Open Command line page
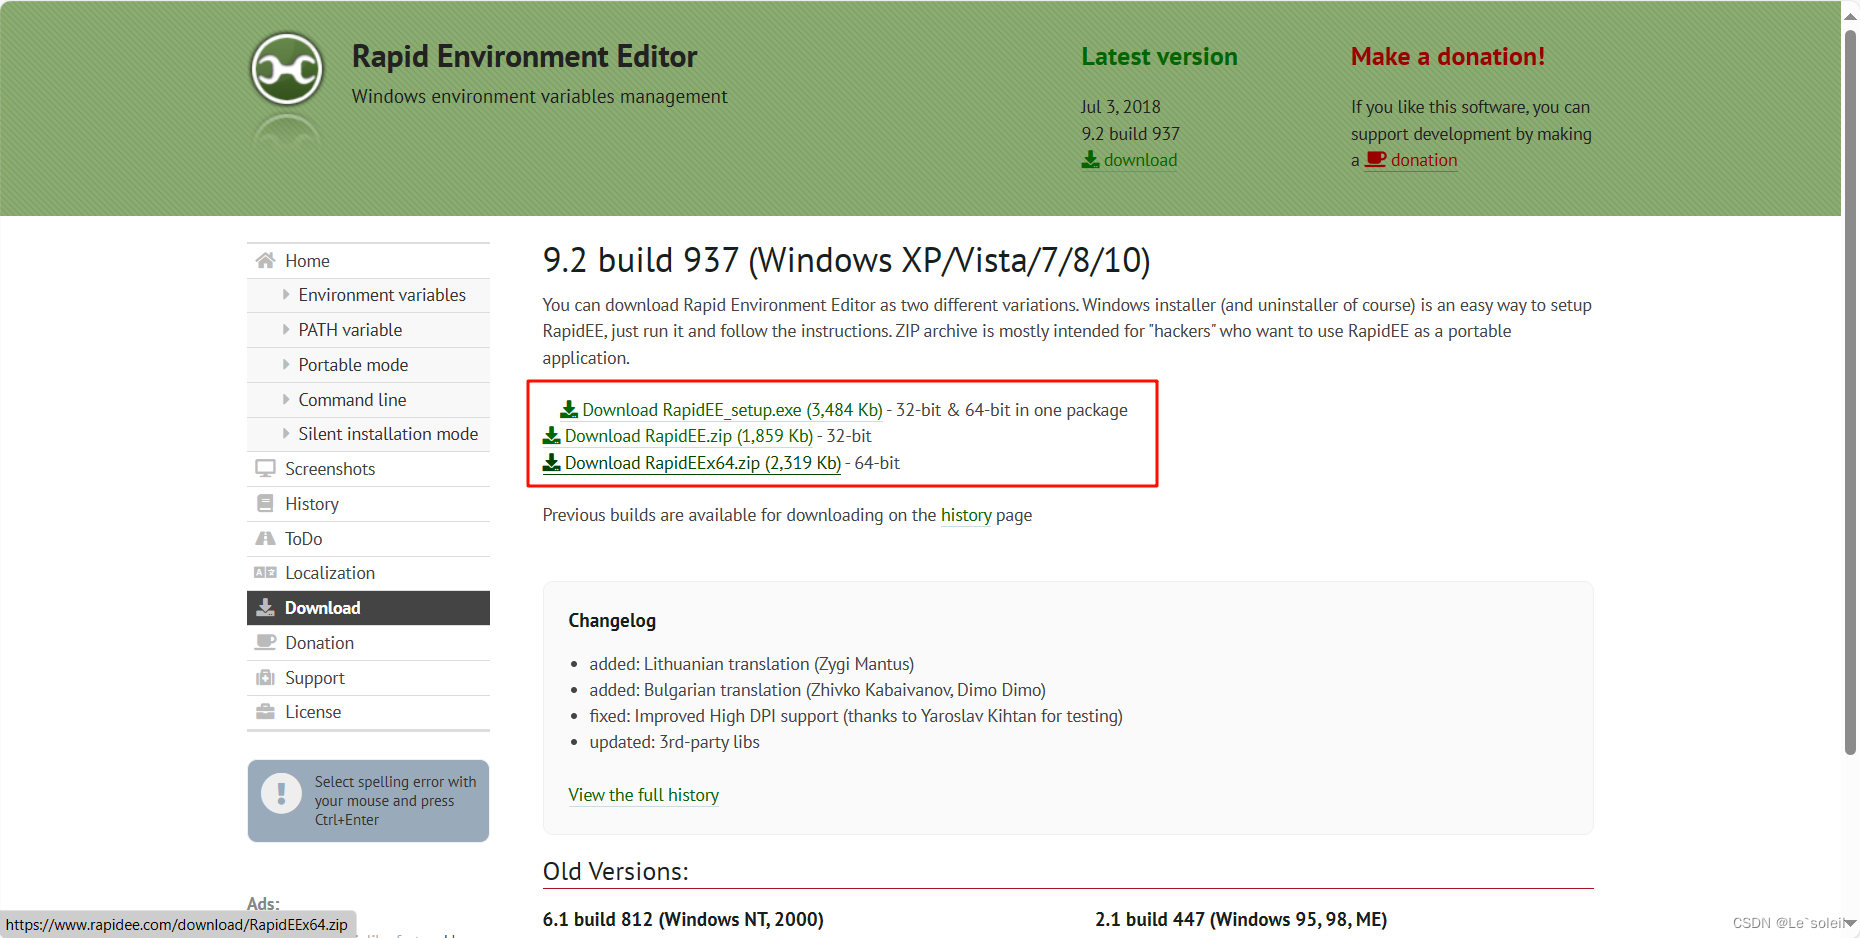The width and height of the screenshot is (1860, 938). (368, 400)
